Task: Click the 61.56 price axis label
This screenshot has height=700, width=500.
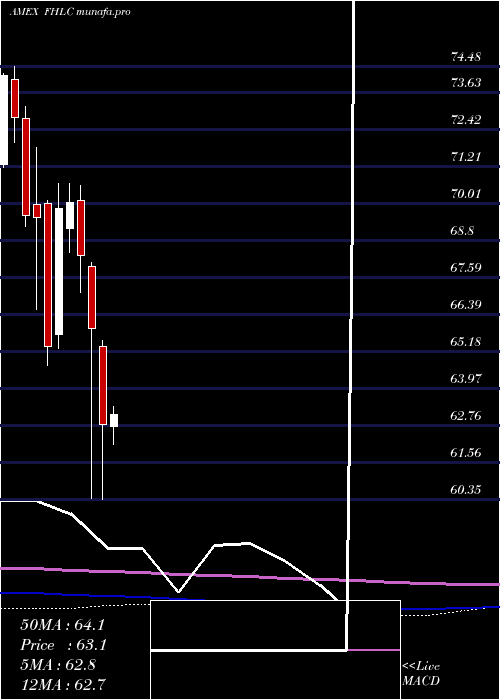Action: (466, 453)
